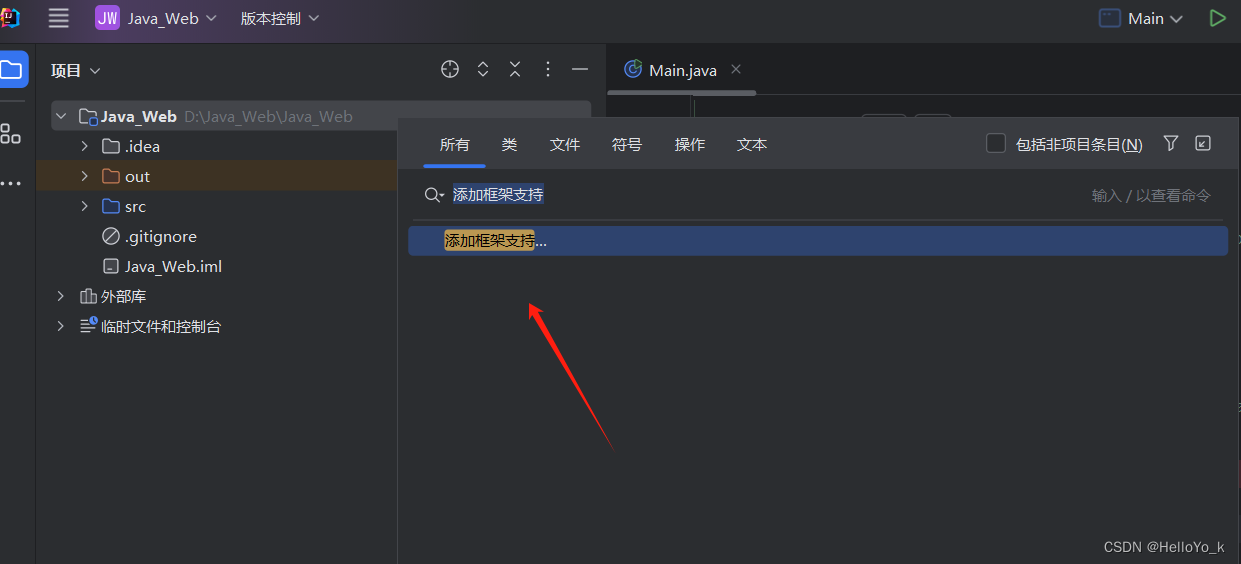The image size is (1241, 564).
Task: Switch to the 文件 search tab
Action: click(565, 144)
